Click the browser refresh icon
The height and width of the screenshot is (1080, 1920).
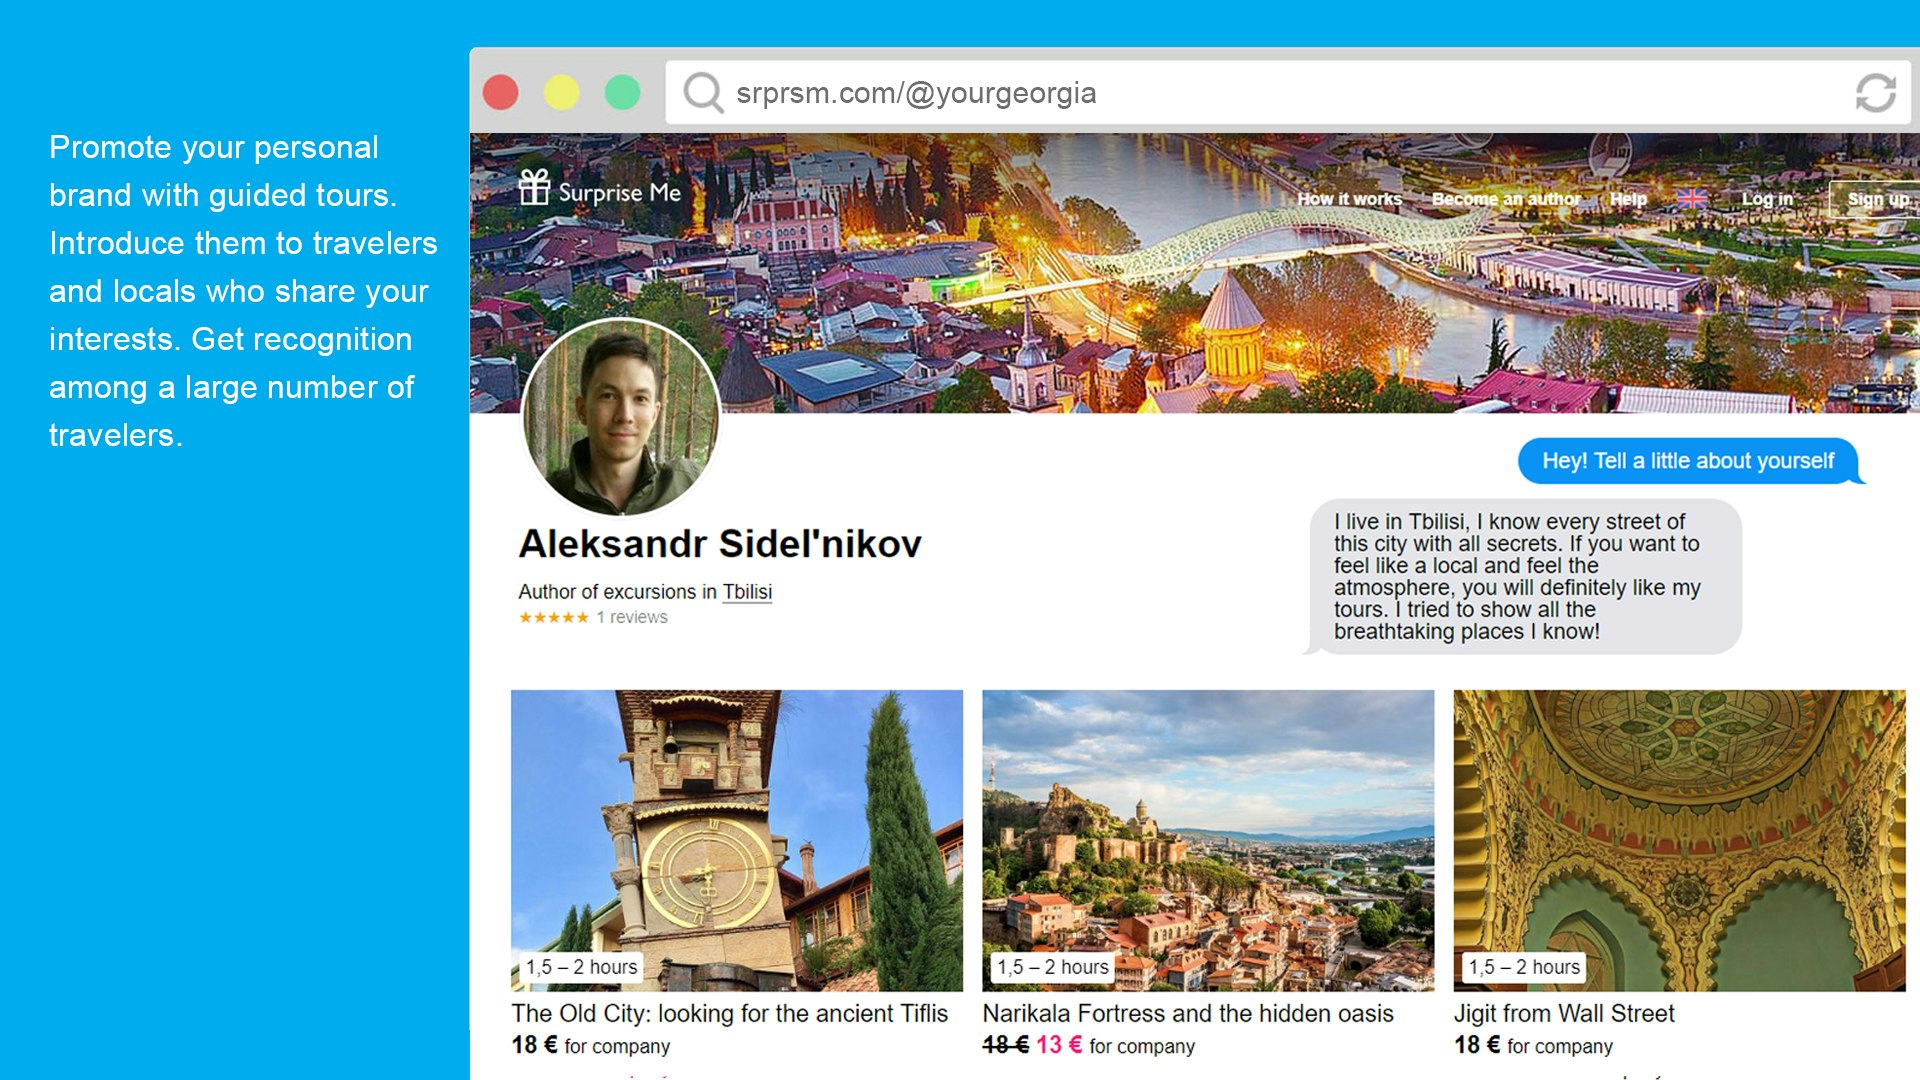point(1875,93)
